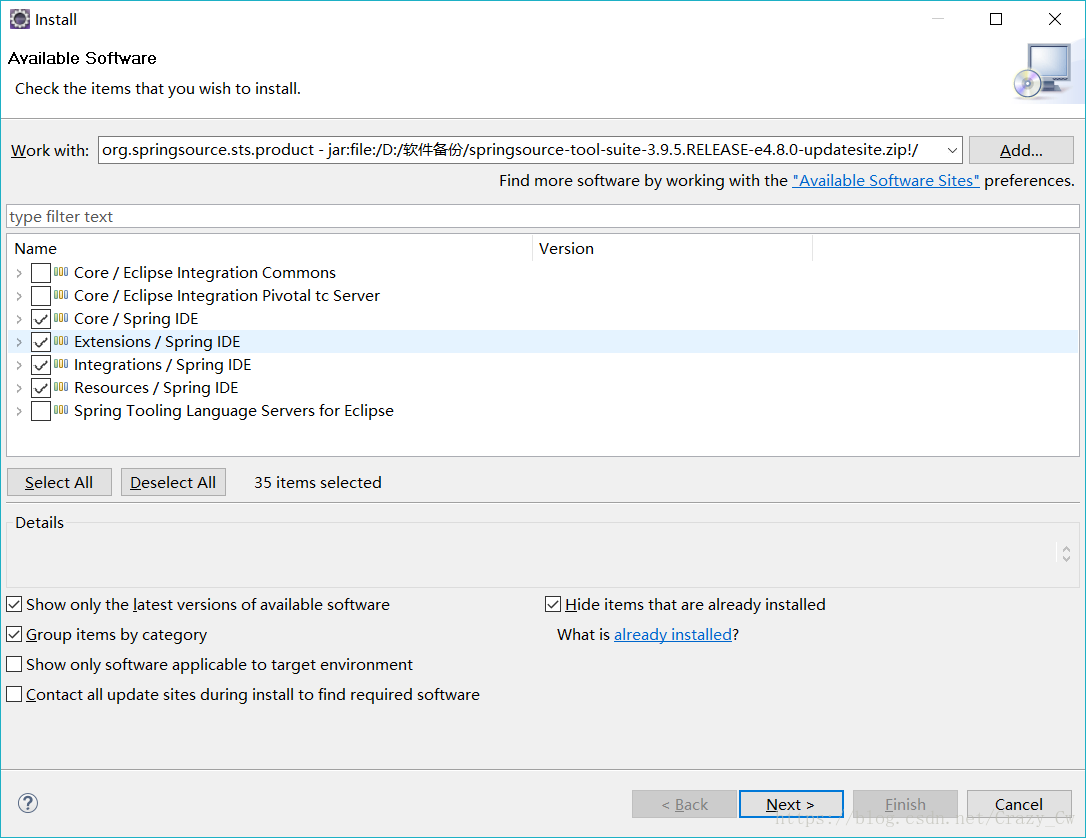The height and width of the screenshot is (838, 1086).
Task: Click the Deselect All button
Action: 173,482
